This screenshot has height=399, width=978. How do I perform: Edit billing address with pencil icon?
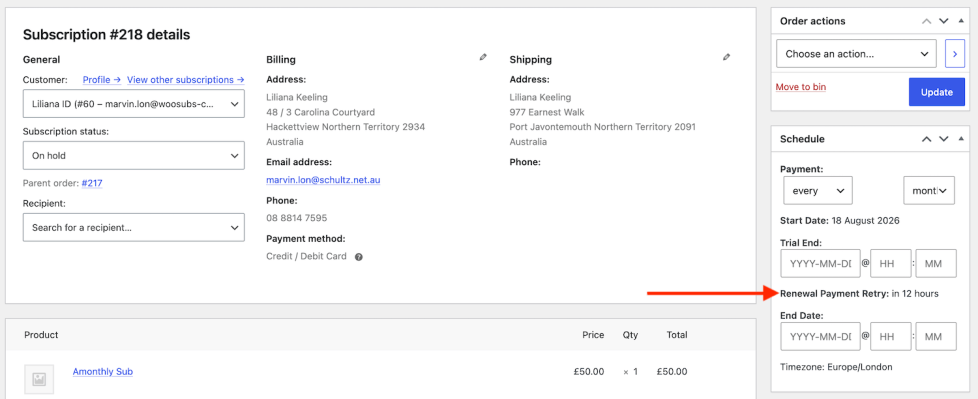tap(483, 57)
